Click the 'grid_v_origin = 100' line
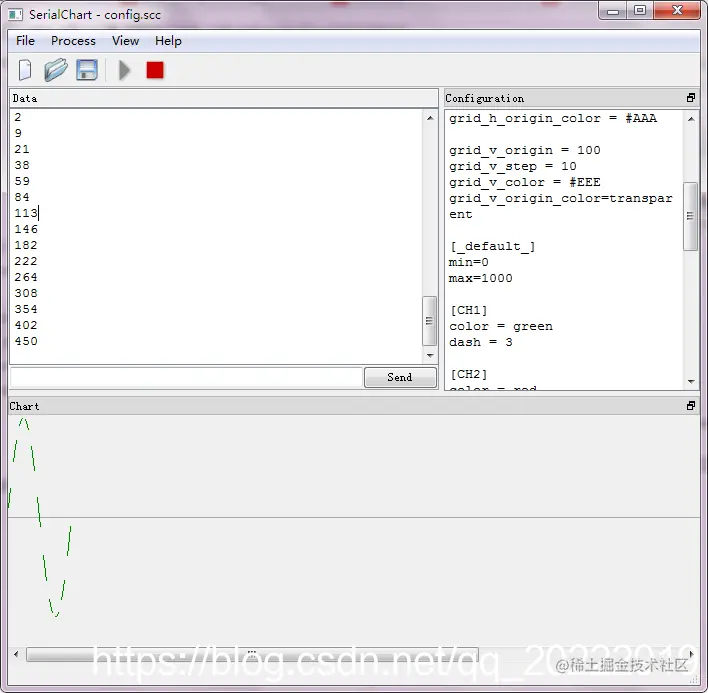This screenshot has width=708, height=693. click(x=525, y=150)
